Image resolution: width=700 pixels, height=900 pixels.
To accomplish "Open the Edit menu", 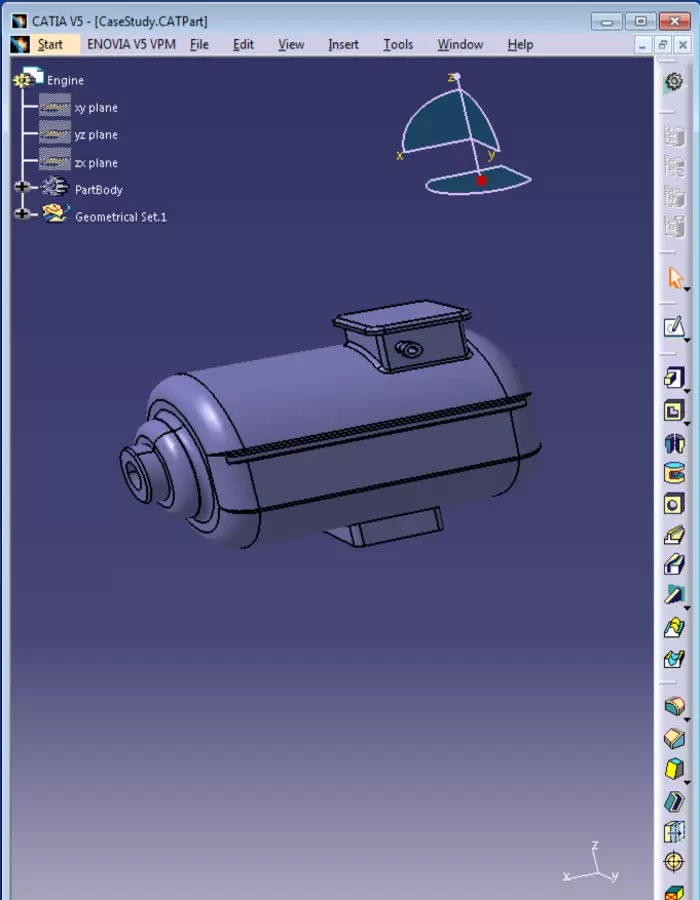I will pyautogui.click(x=243, y=45).
